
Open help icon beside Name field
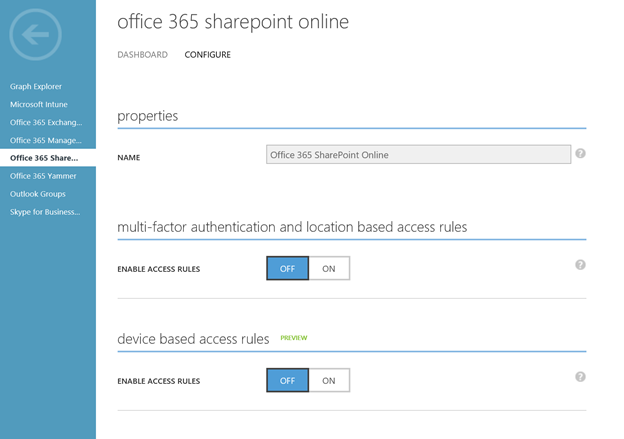(580, 153)
